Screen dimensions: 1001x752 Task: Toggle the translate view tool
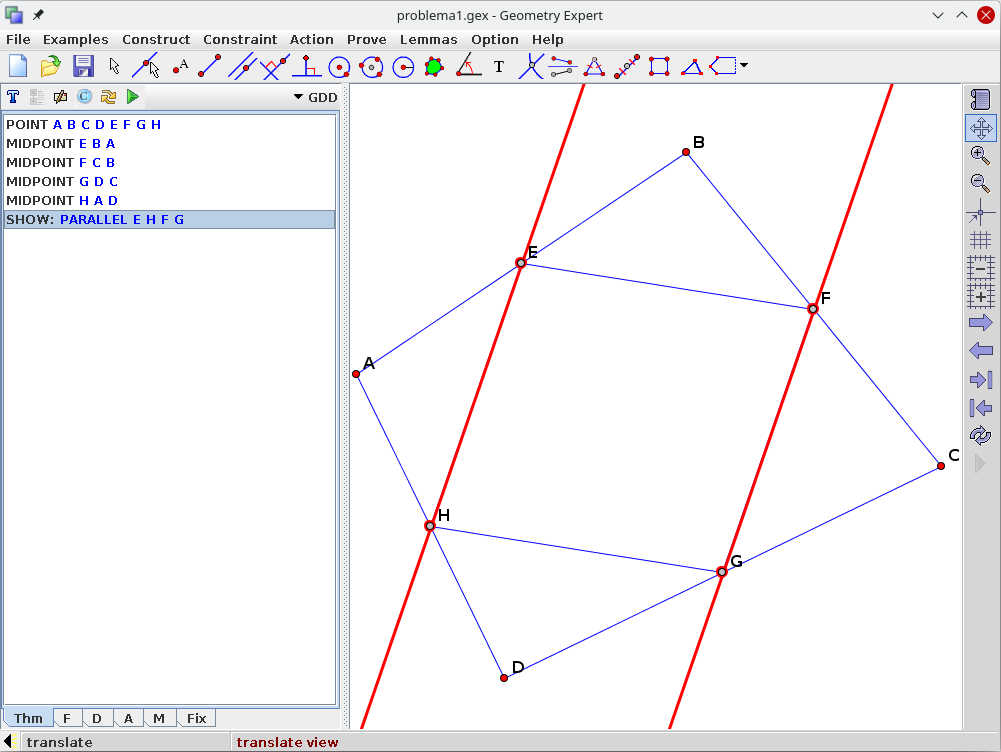pos(981,128)
